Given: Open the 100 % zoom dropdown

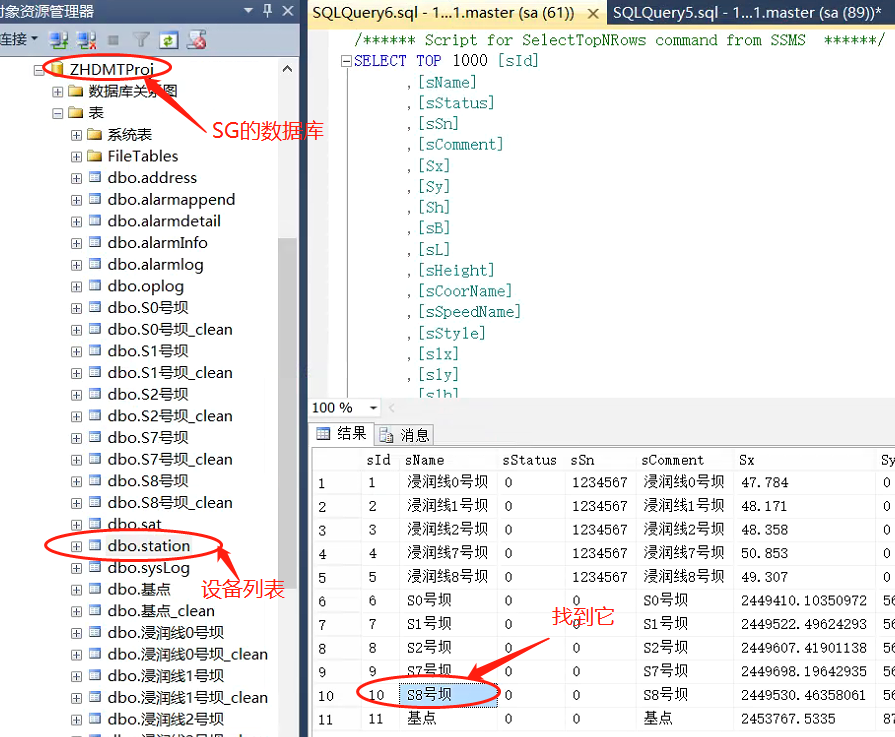Looking at the screenshot, I should click(x=373, y=408).
